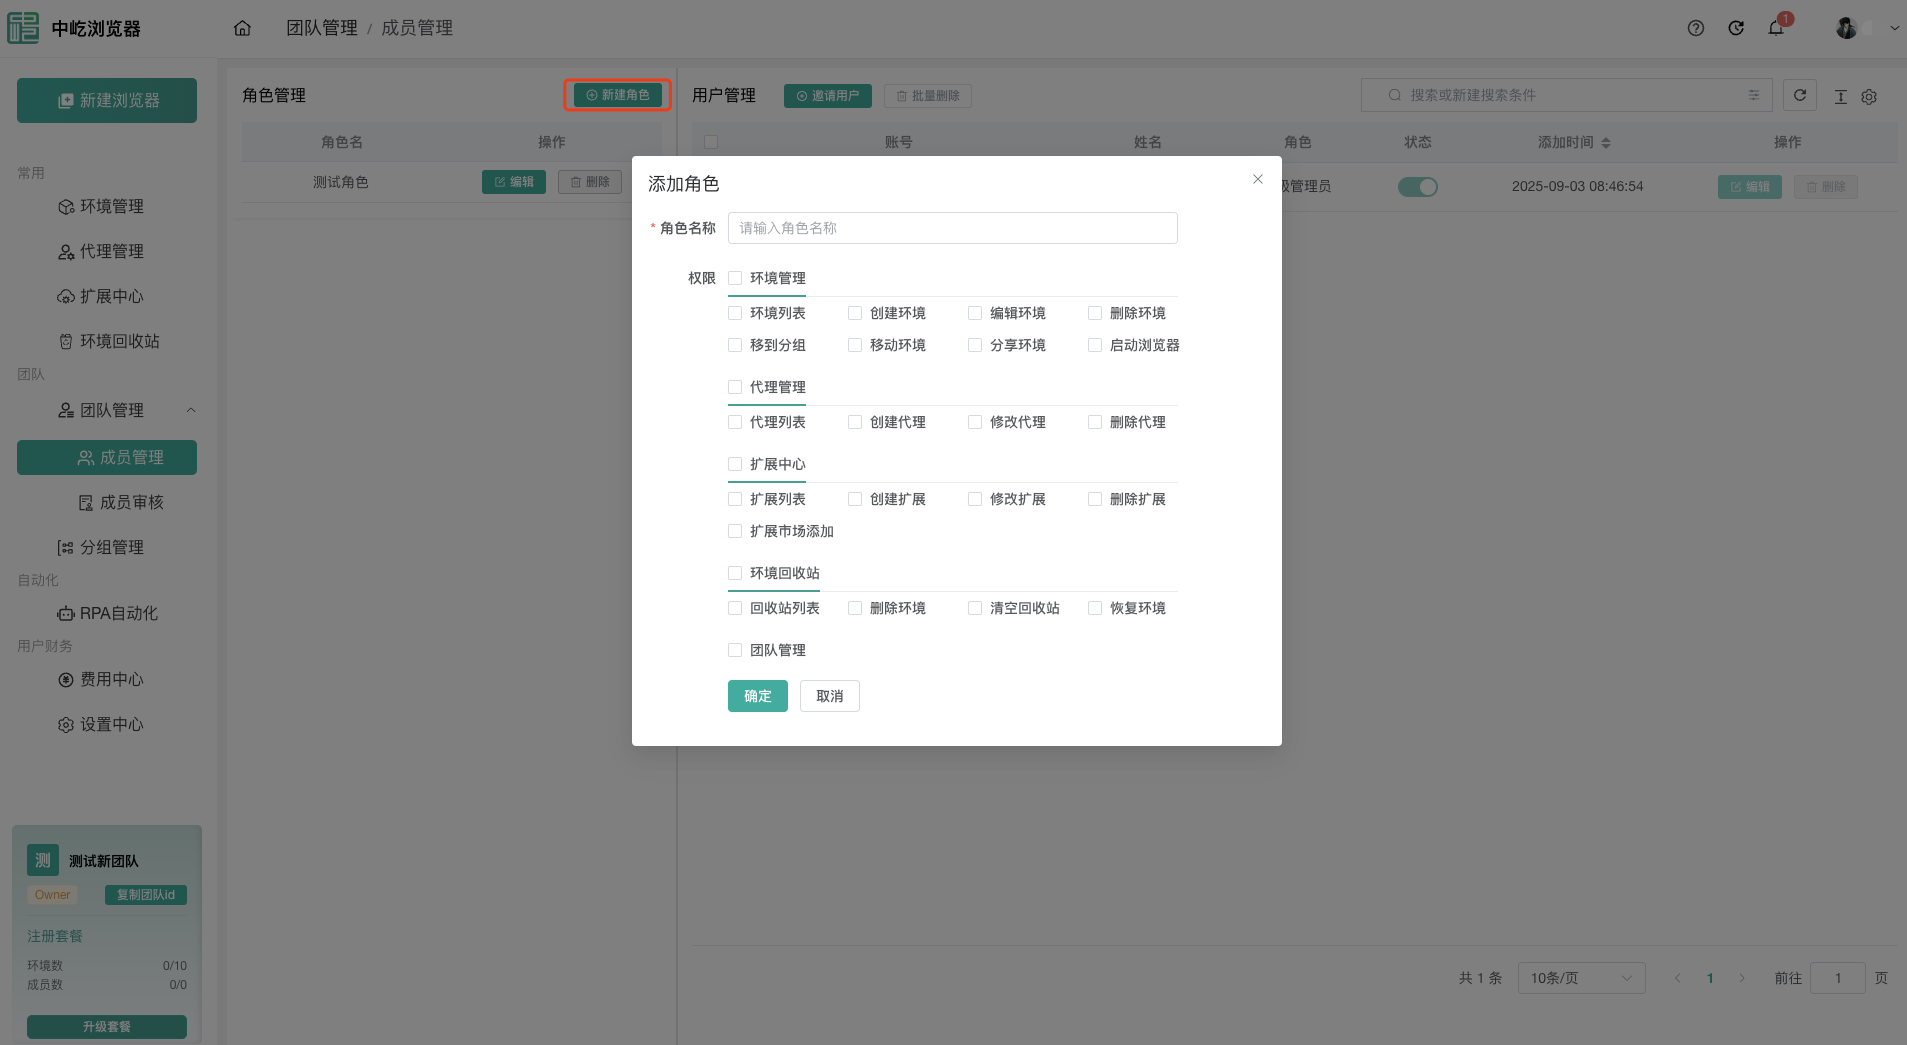Go to RPA自动化 in sidebar
The width and height of the screenshot is (1907, 1045).
point(118,613)
